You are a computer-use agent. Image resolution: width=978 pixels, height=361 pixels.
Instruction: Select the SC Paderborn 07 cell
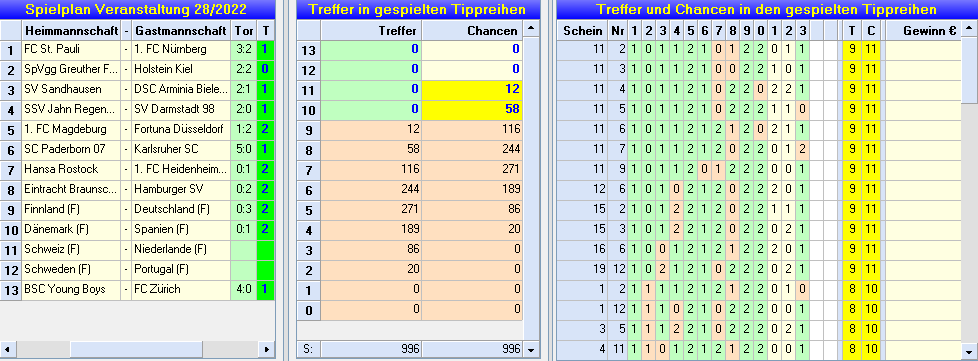point(71,149)
